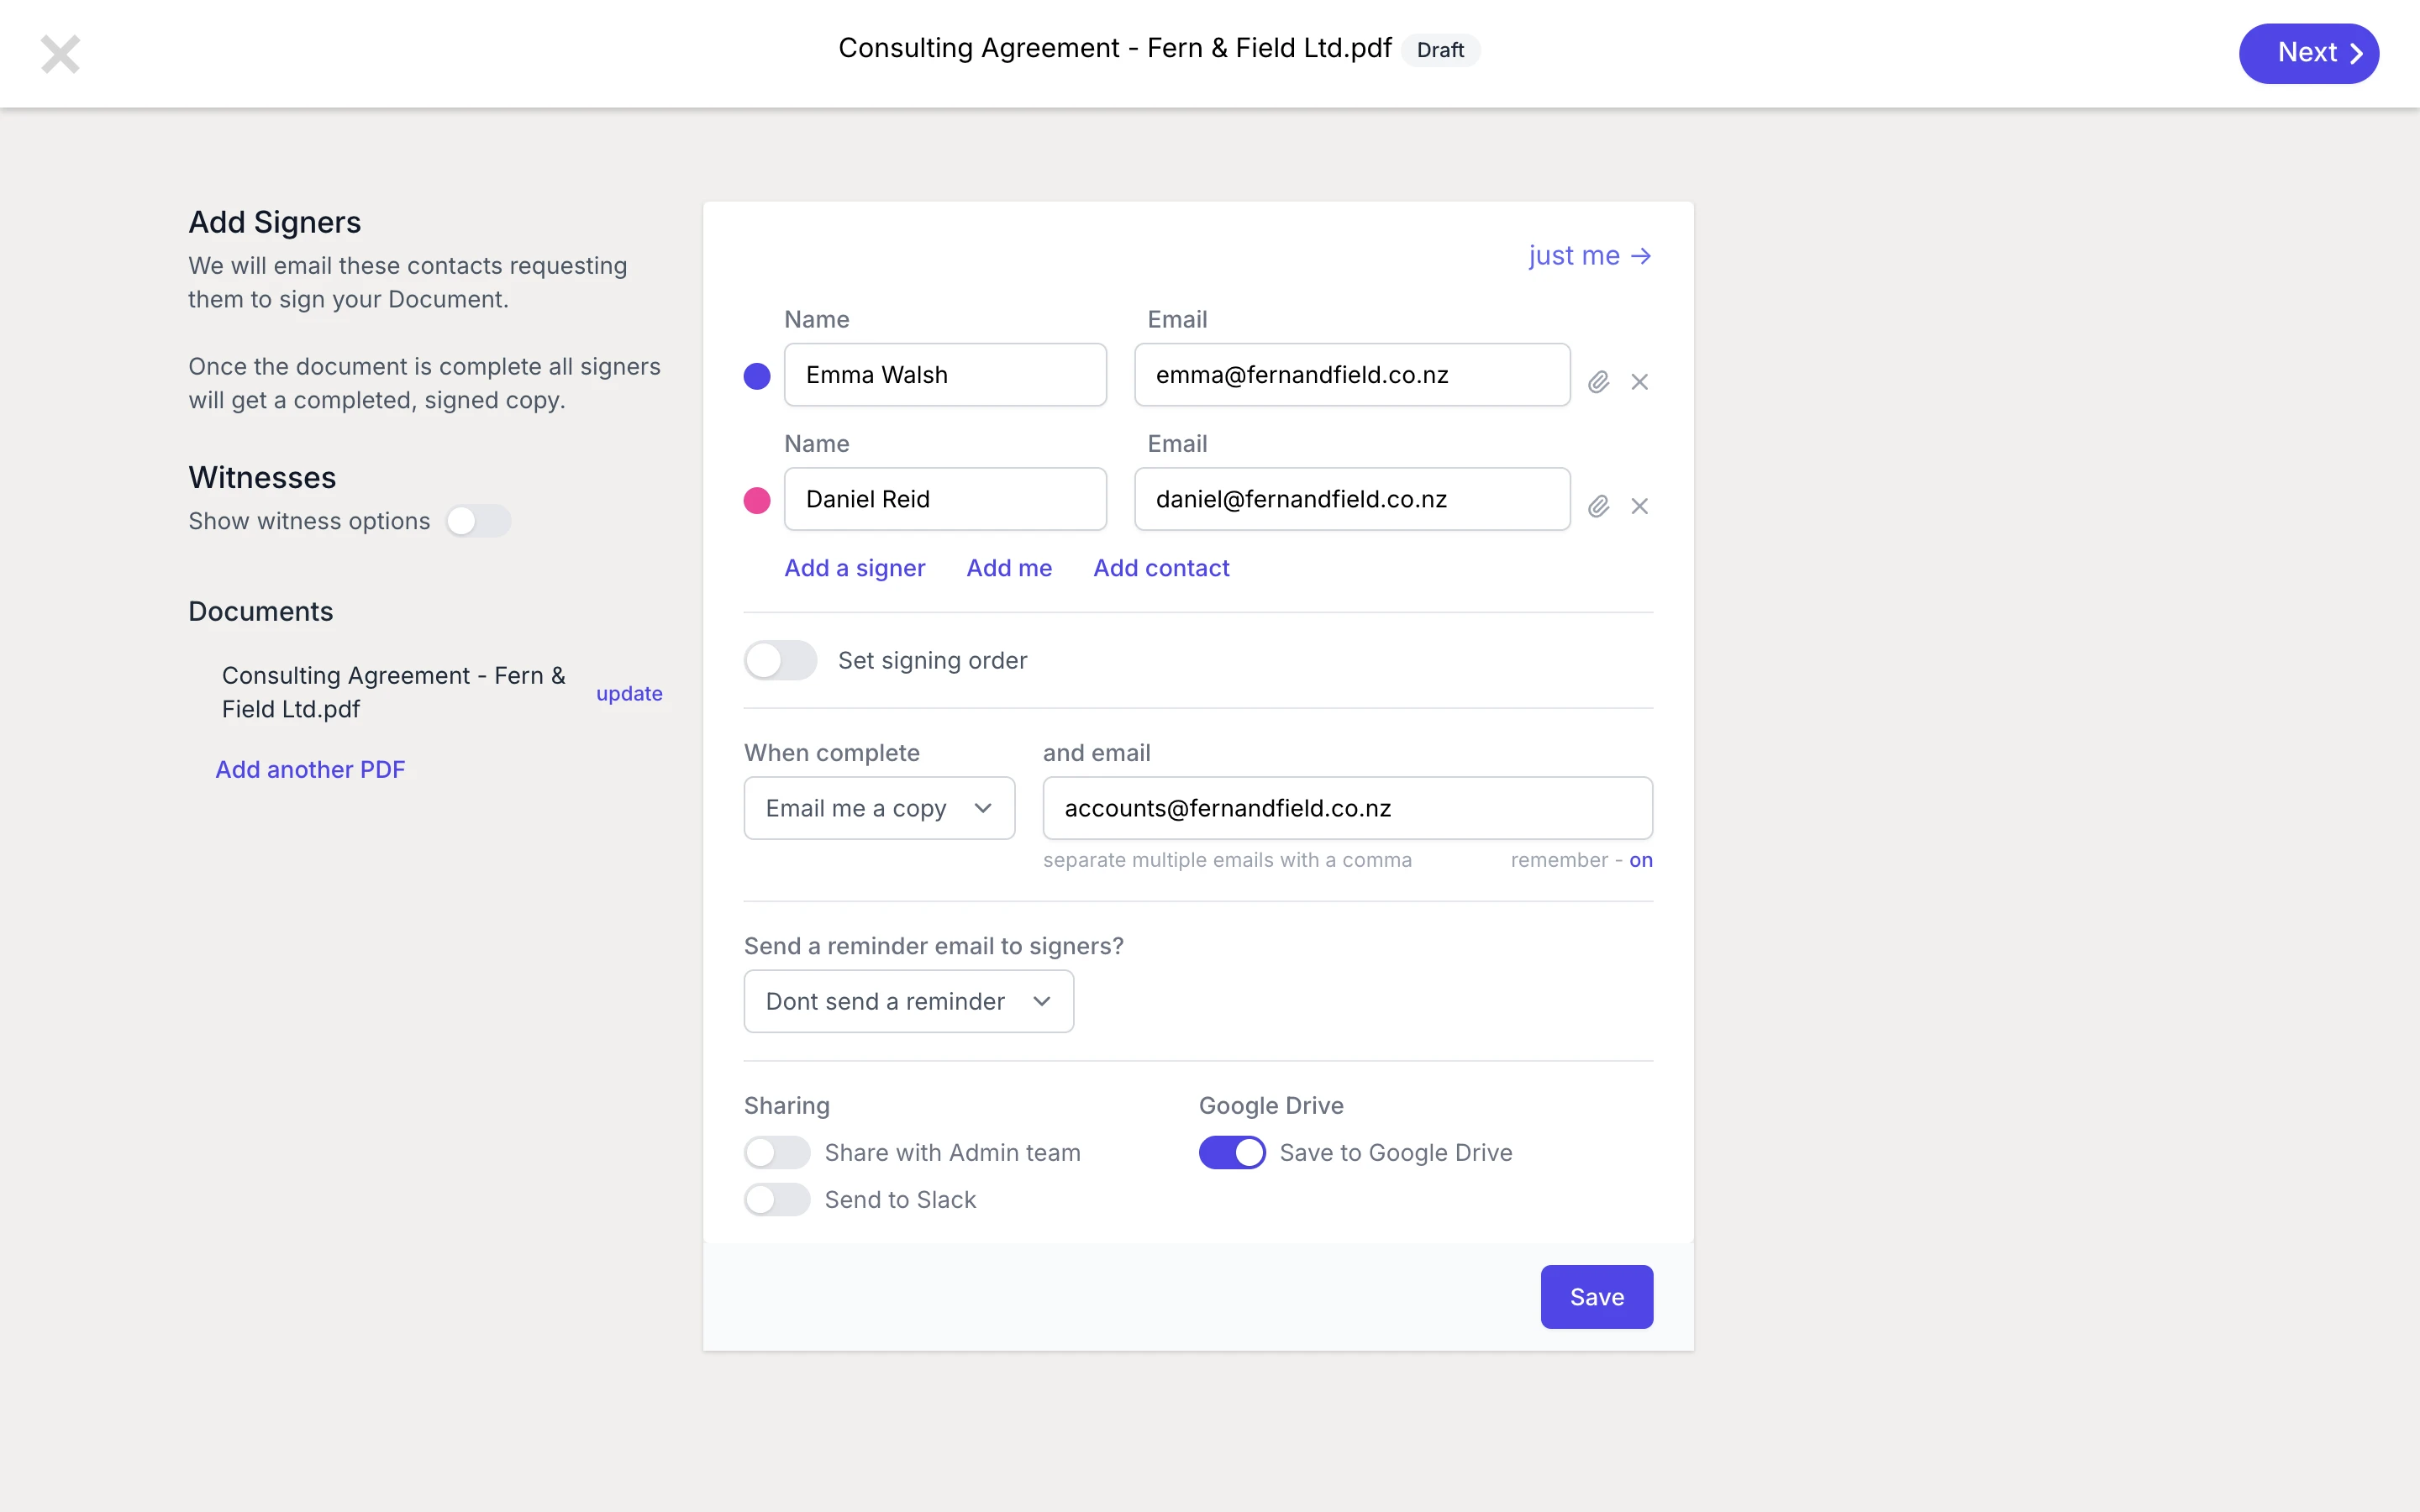Edit the Emma Walsh name field
The height and width of the screenshot is (1512, 2420).
(x=945, y=375)
